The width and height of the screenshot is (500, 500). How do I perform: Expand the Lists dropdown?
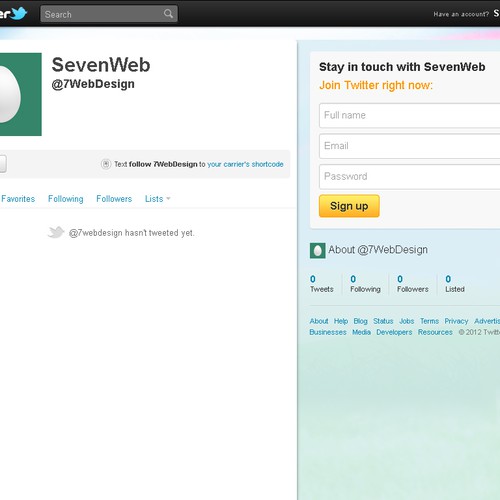(x=157, y=199)
